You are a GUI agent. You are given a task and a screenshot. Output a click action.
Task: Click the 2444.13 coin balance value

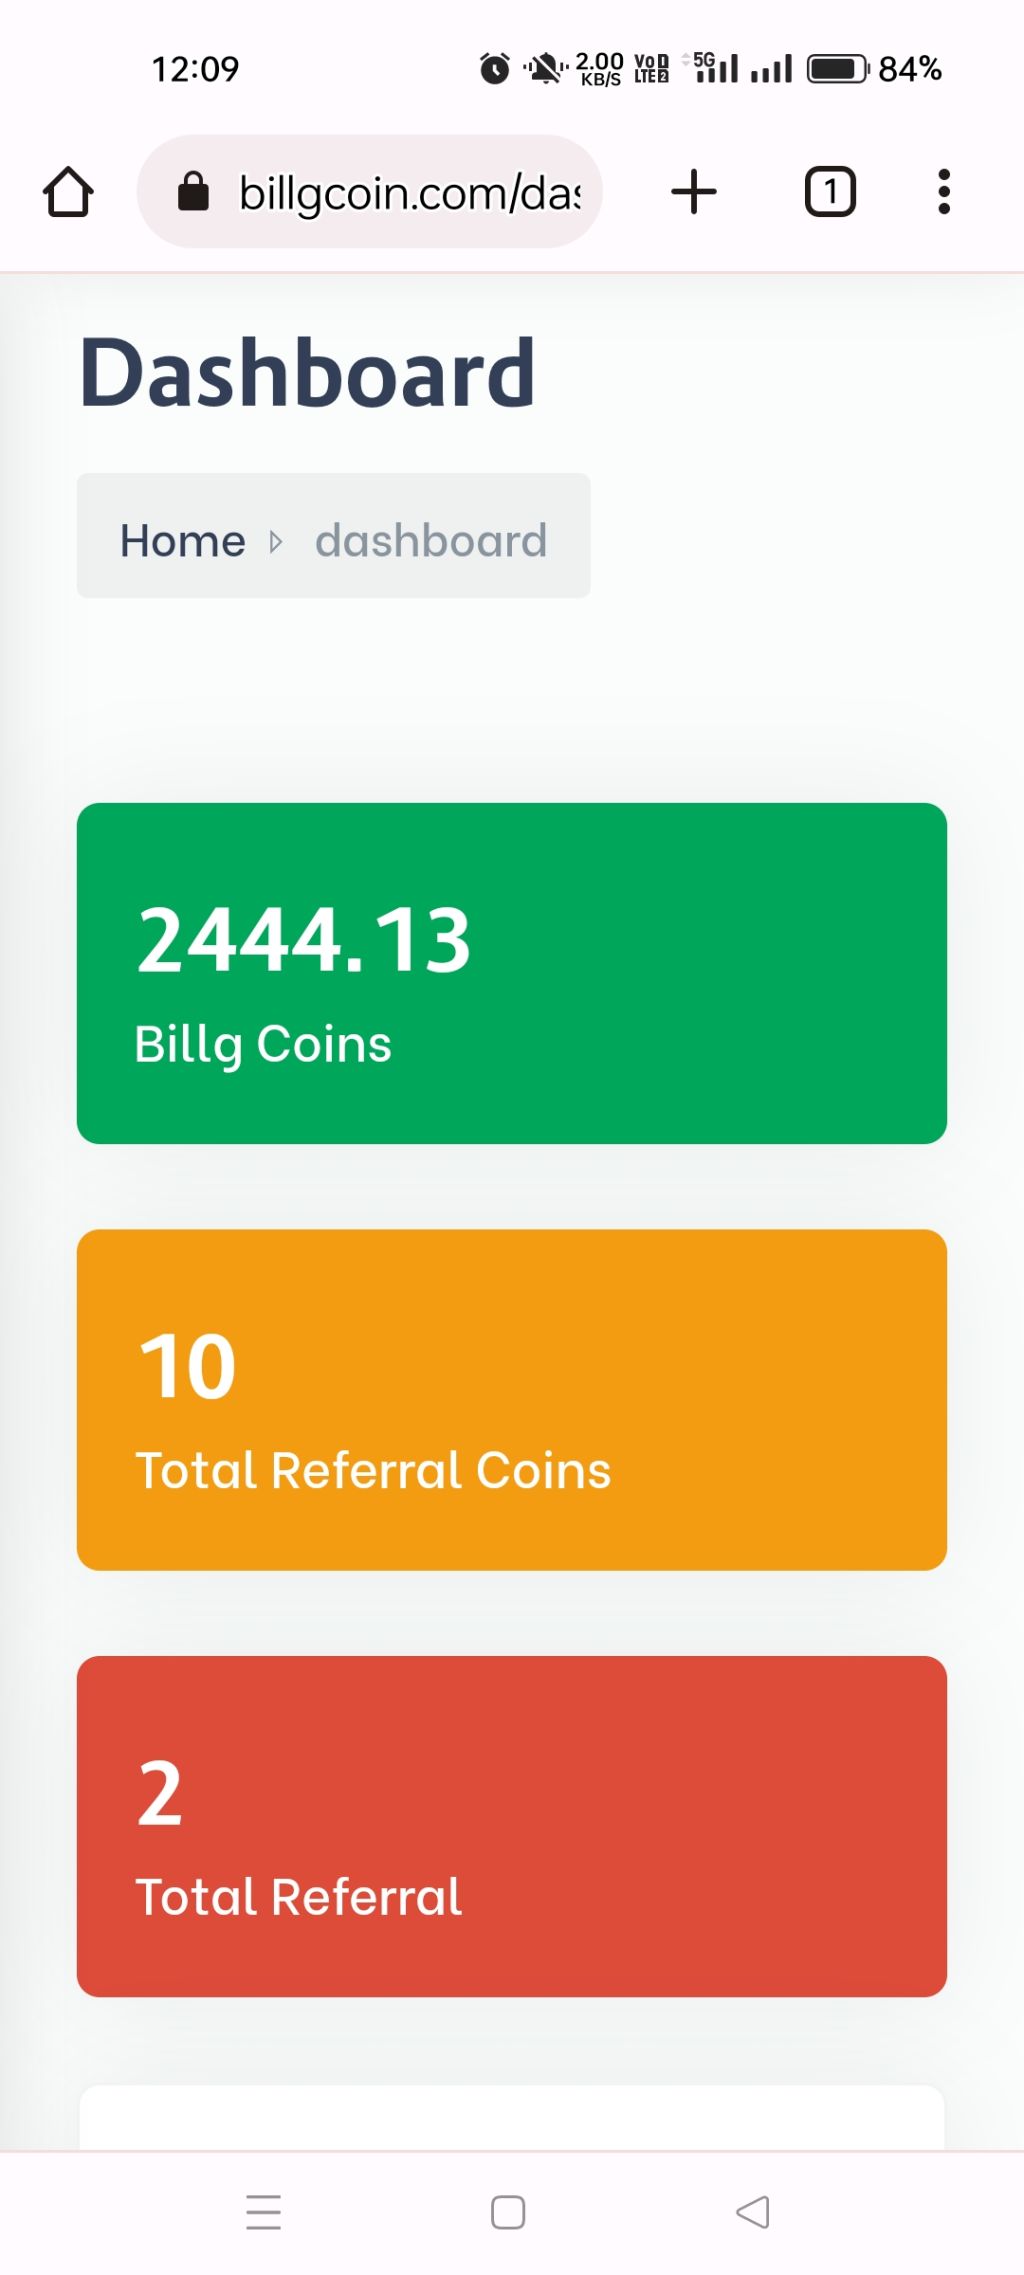(304, 940)
